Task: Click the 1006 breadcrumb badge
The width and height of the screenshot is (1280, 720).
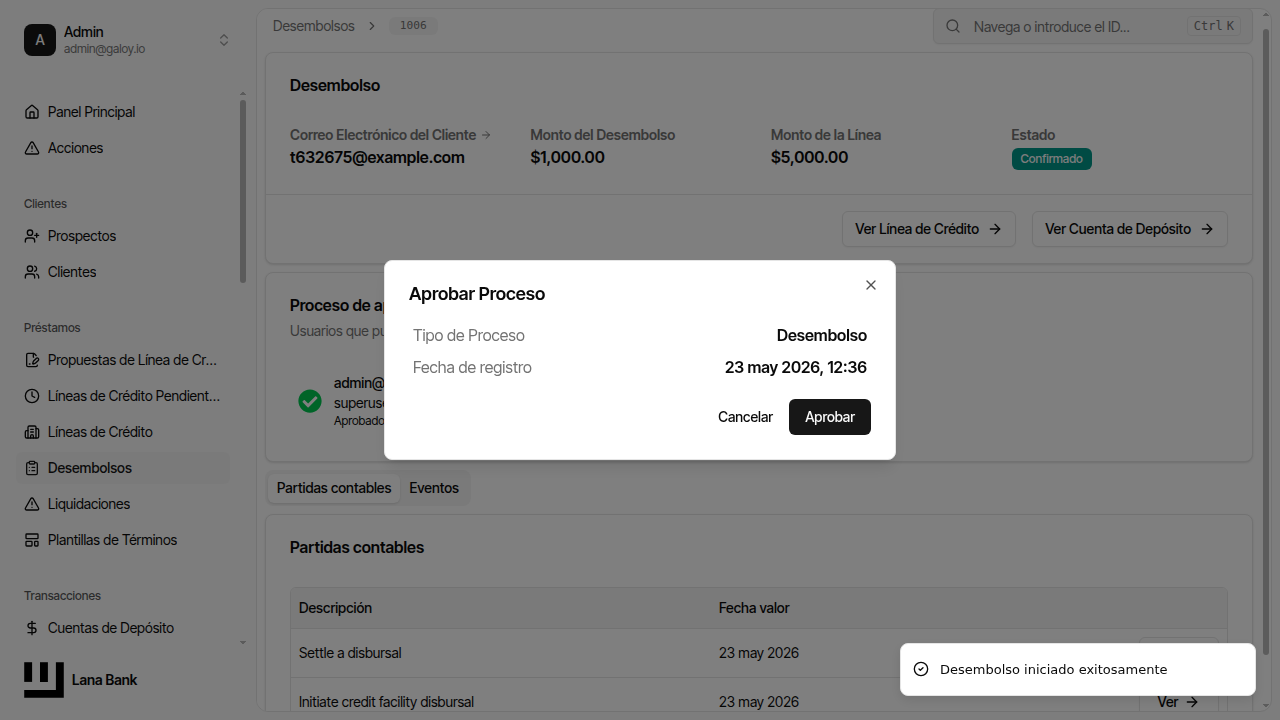Action: pyautogui.click(x=413, y=26)
